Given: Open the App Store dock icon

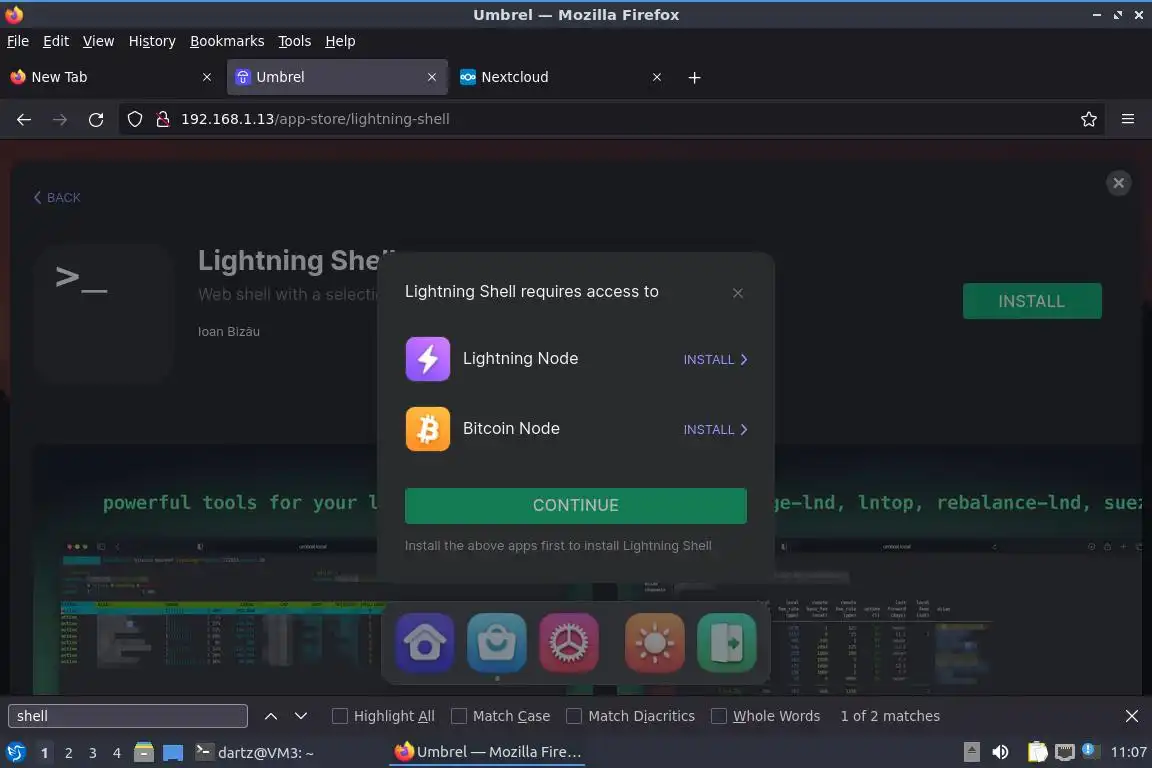Looking at the screenshot, I should (x=497, y=643).
